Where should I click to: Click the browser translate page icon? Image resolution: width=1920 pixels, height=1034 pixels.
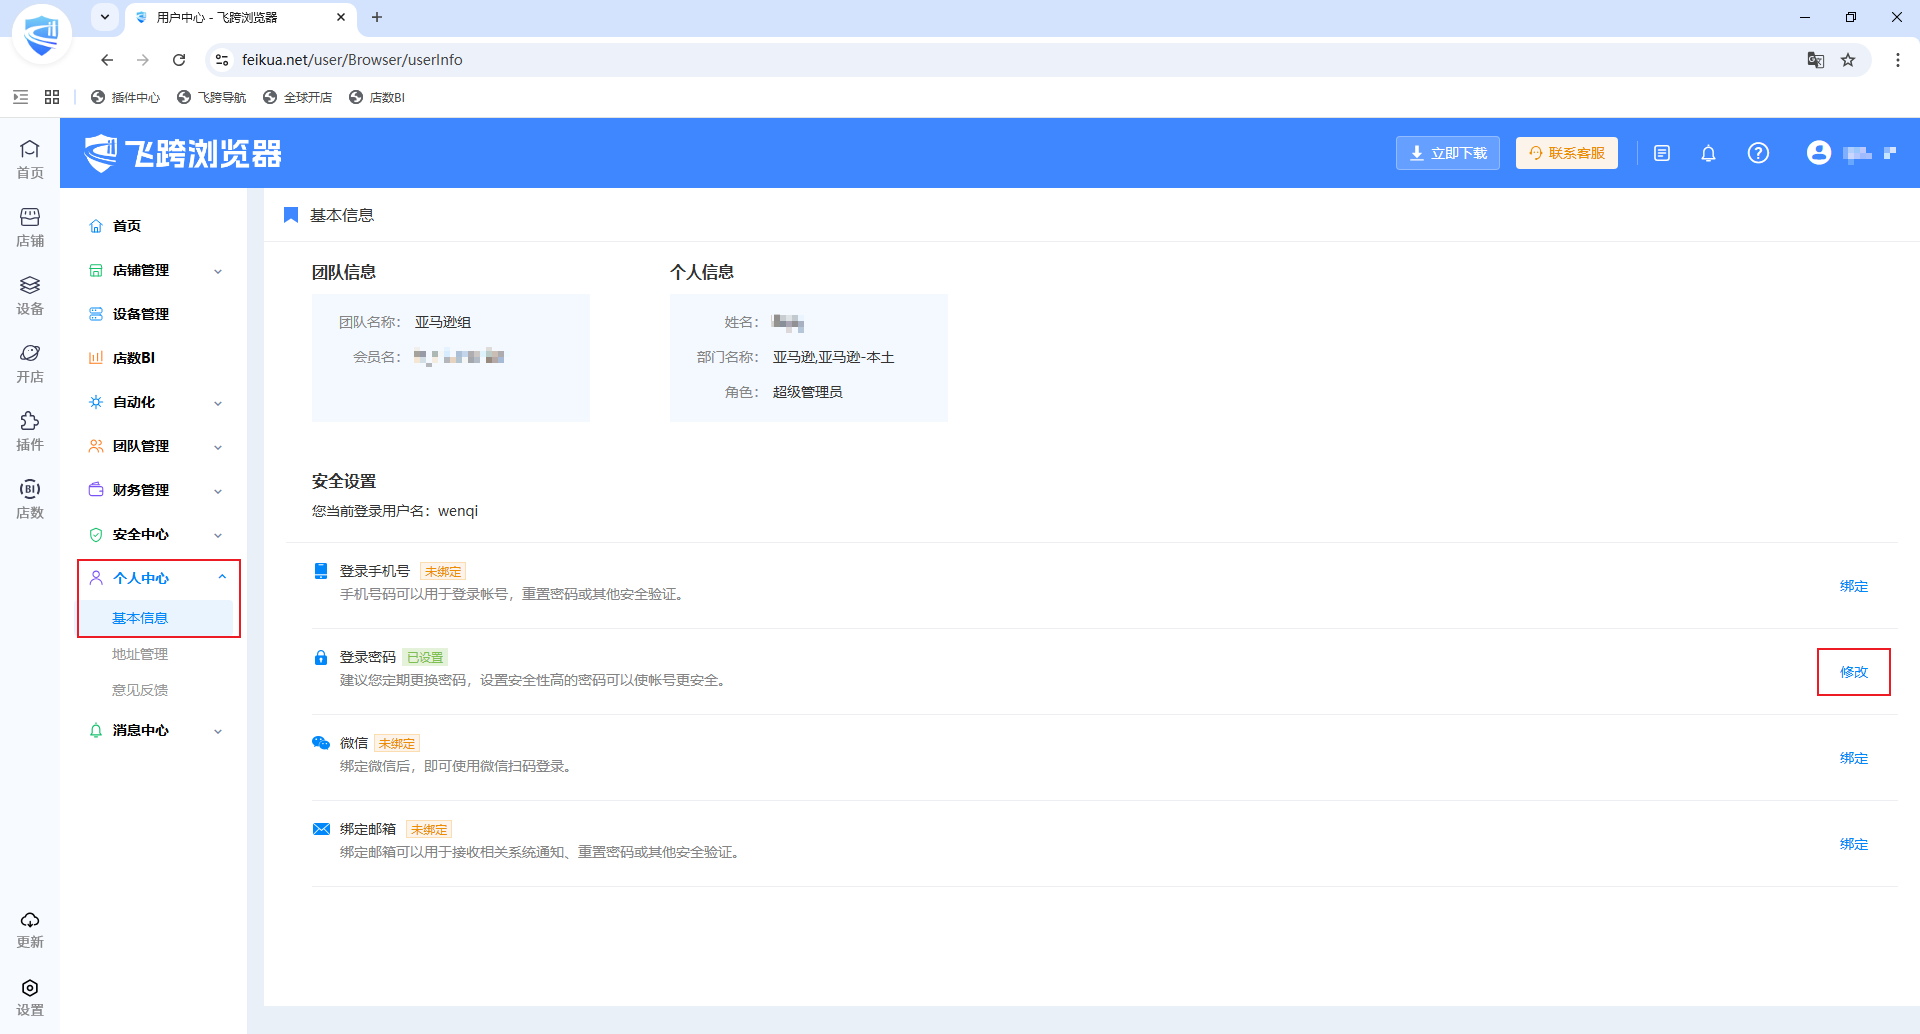pyautogui.click(x=1816, y=60)
